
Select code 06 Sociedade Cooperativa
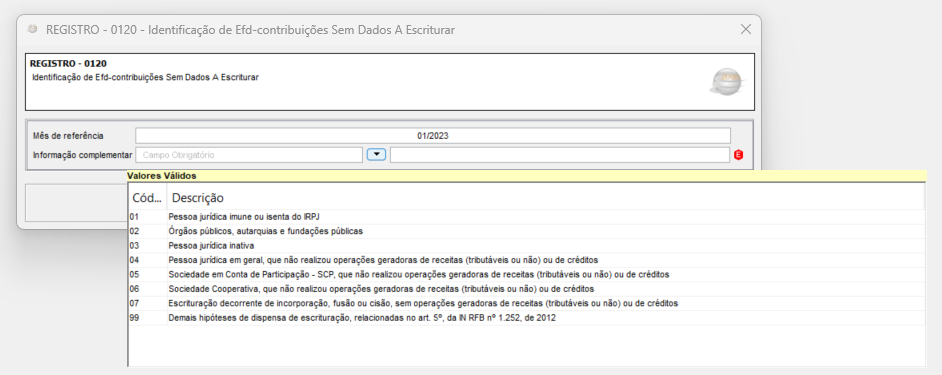tap(526, 288)
